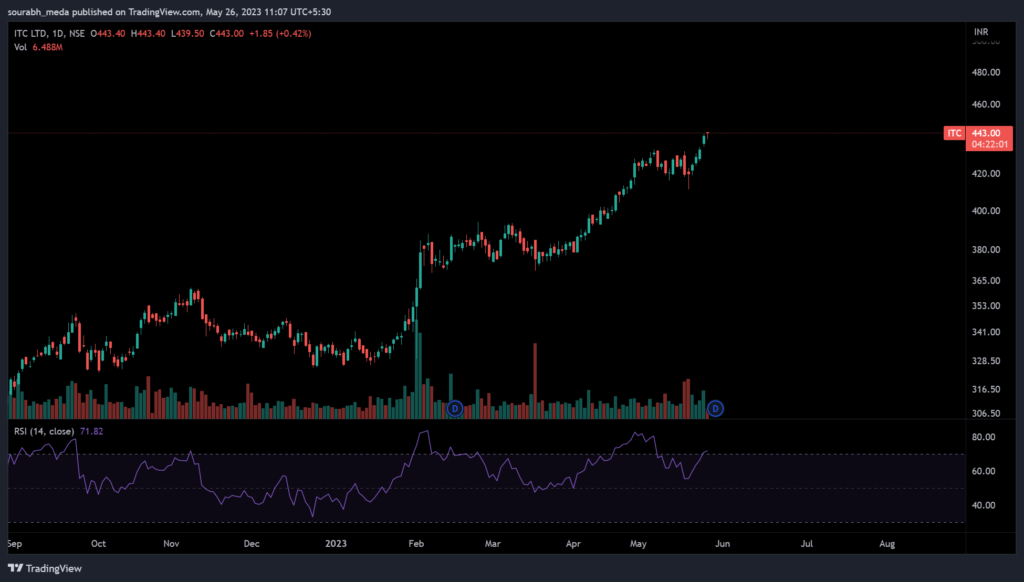Open the dividend marker near mid-February
The width and height of the screenshot is (1024, 582).
[455, 409]
